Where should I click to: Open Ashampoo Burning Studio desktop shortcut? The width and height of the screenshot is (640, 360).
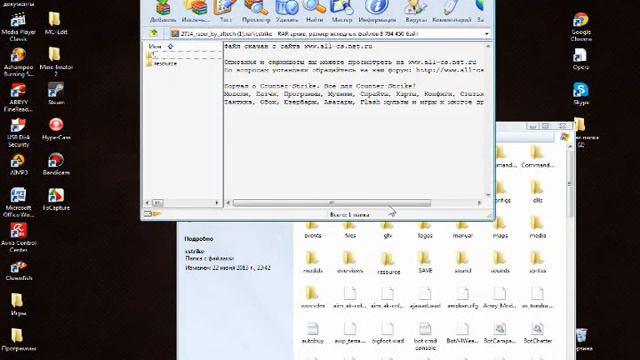[x=18, y=62]
